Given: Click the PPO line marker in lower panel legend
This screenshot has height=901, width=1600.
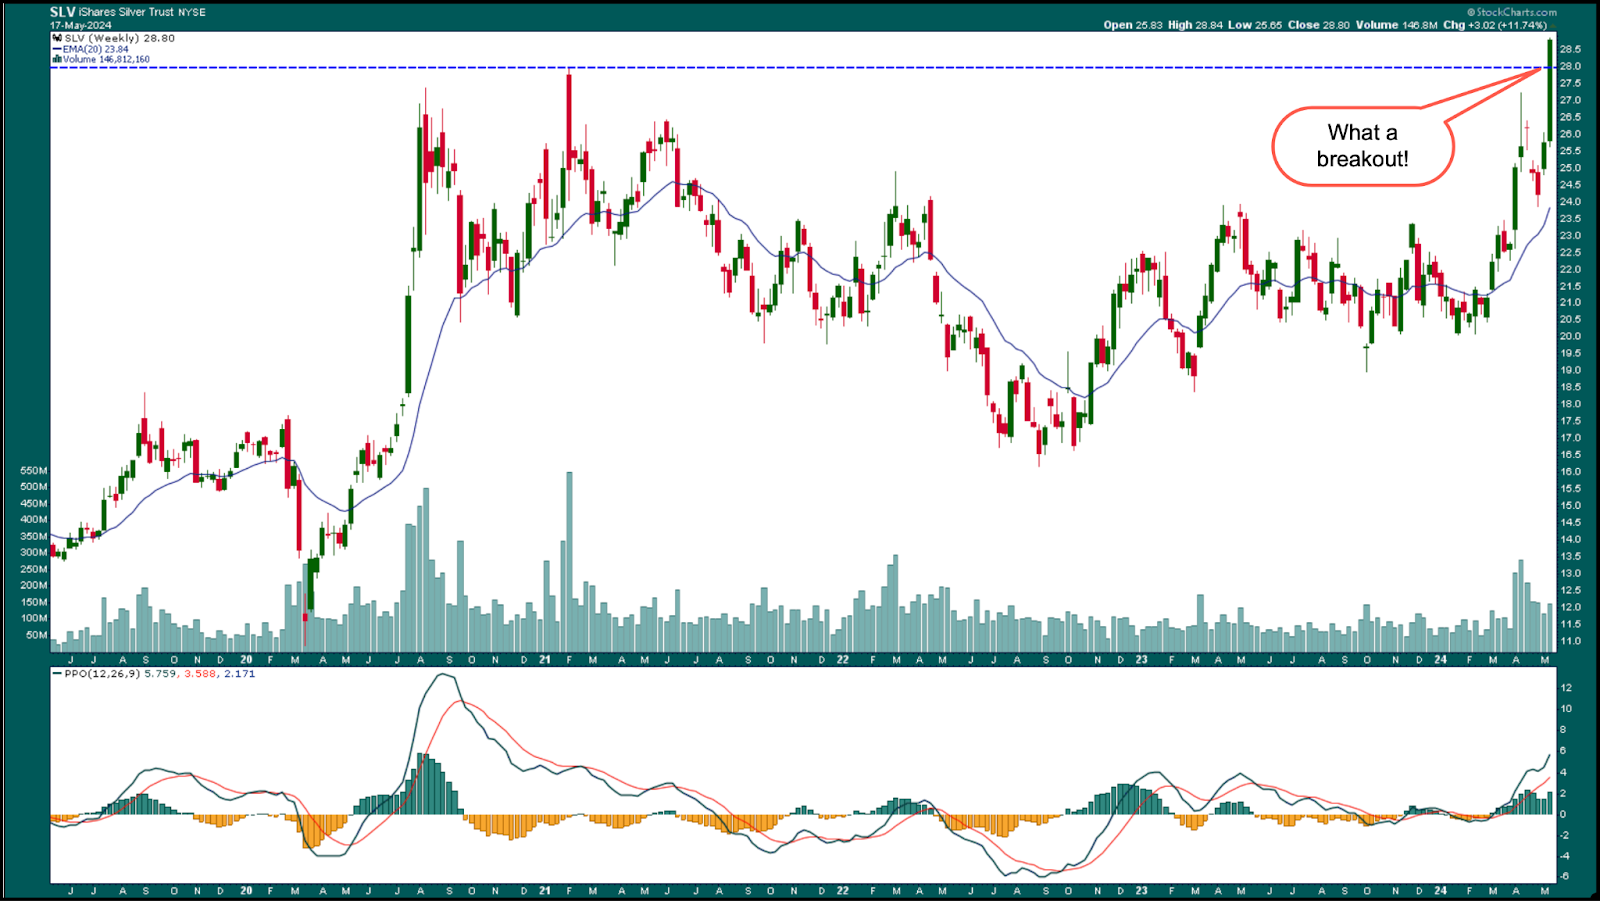Looking at the screenshot, I should click(57, 674).
